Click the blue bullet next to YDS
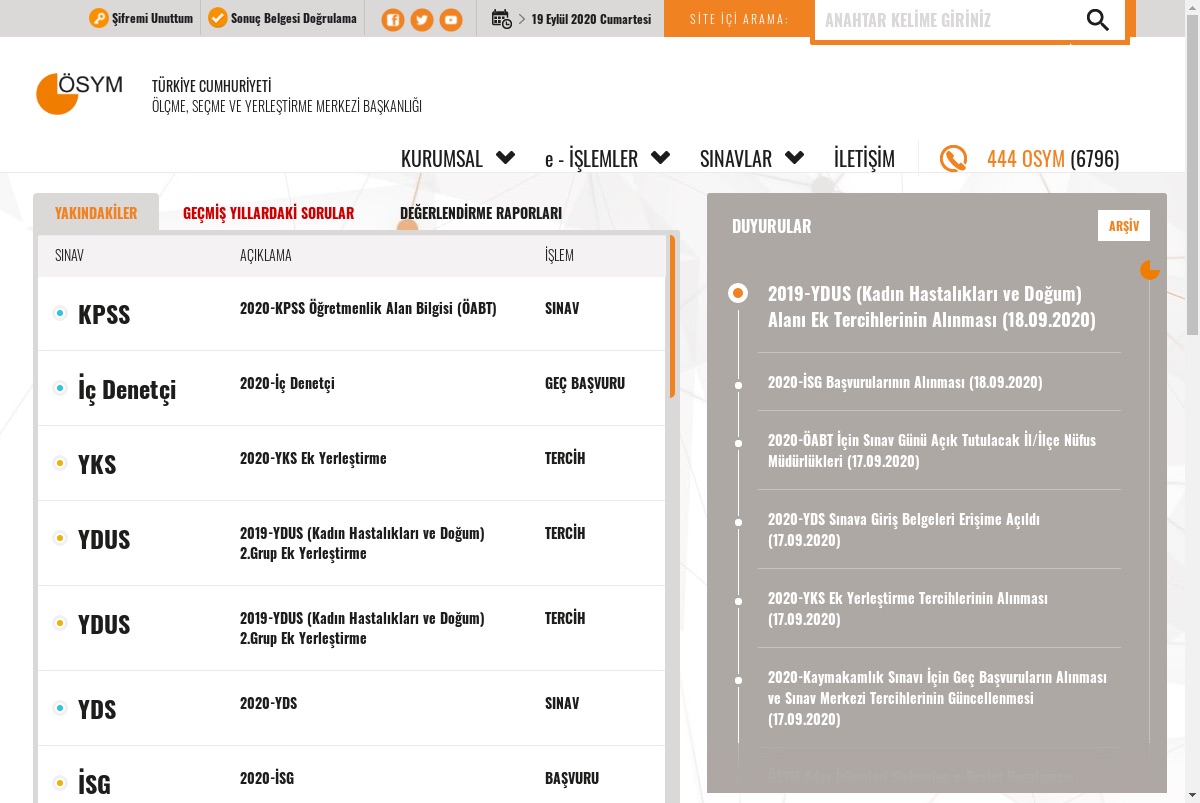 (60, 708)
